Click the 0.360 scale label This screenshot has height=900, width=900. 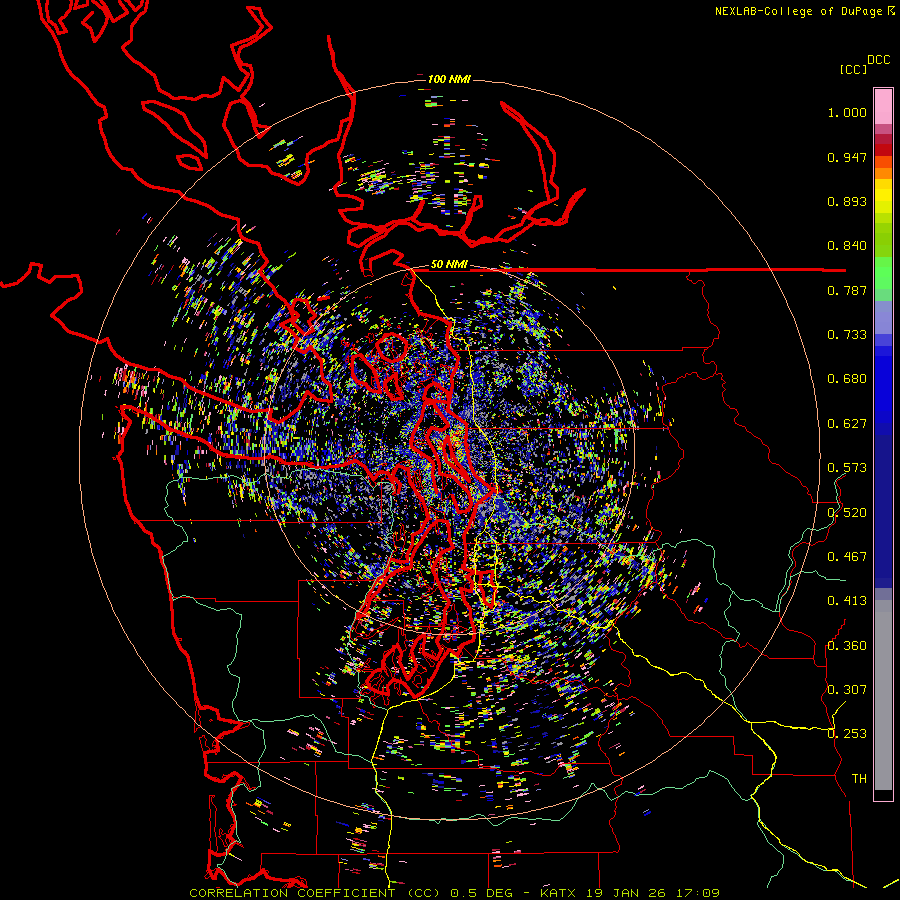tap(847, 646)
